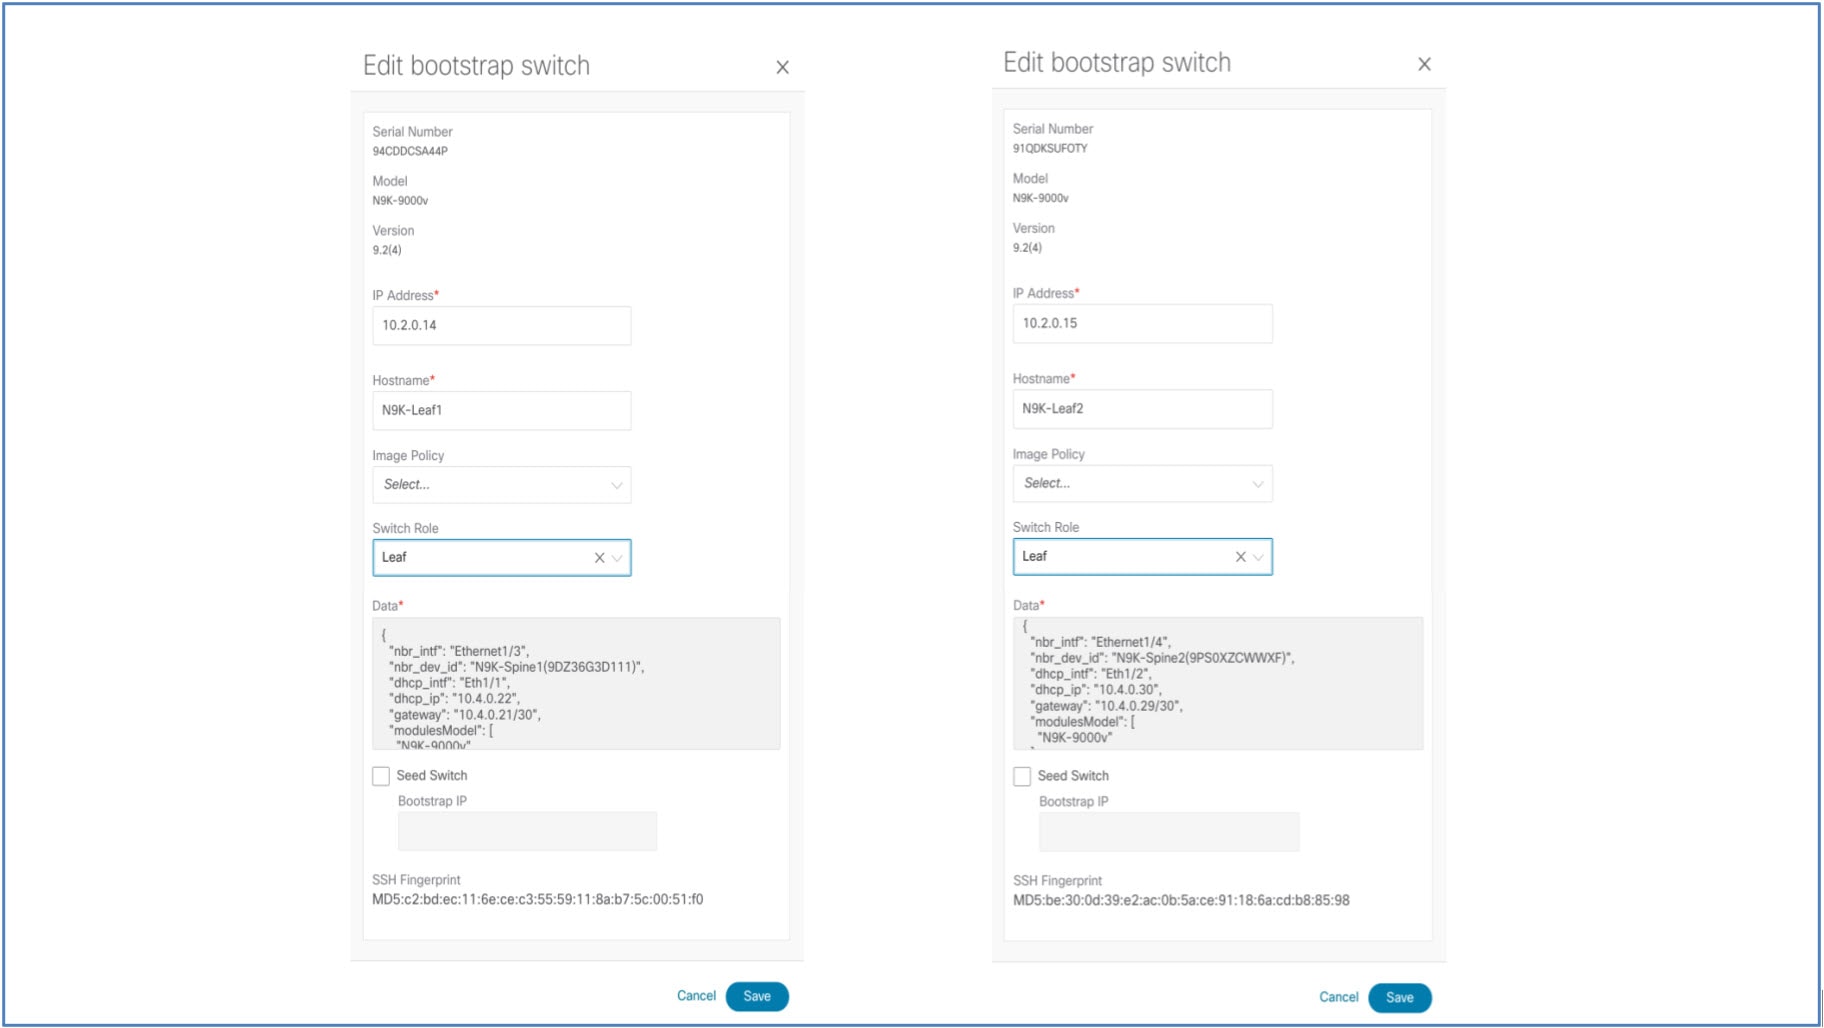
Task: Clear the Switch Role selection for N9K-Leaf2
Action: 1240,557
